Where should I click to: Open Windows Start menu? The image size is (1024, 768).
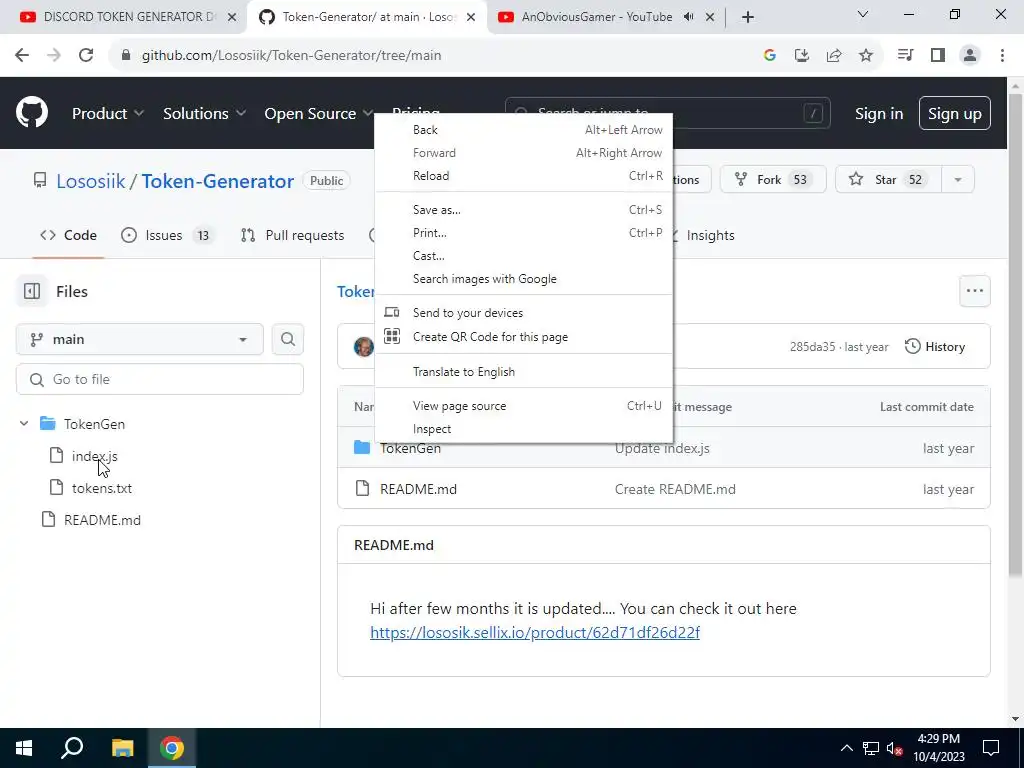(x=24, y=748)
